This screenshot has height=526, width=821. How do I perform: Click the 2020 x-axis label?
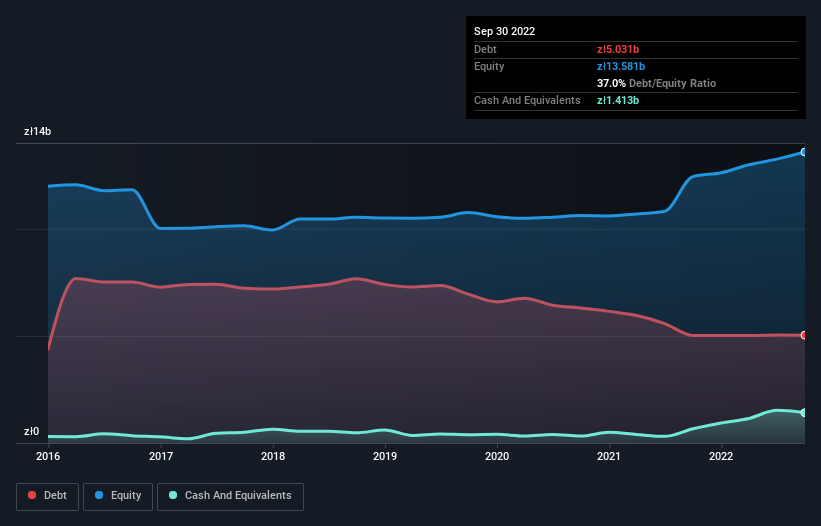497,456
